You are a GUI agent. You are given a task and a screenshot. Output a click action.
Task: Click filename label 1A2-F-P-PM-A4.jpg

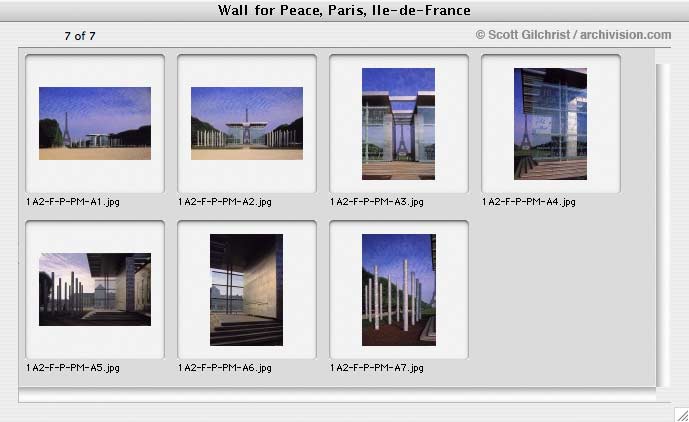click(529, 202)
